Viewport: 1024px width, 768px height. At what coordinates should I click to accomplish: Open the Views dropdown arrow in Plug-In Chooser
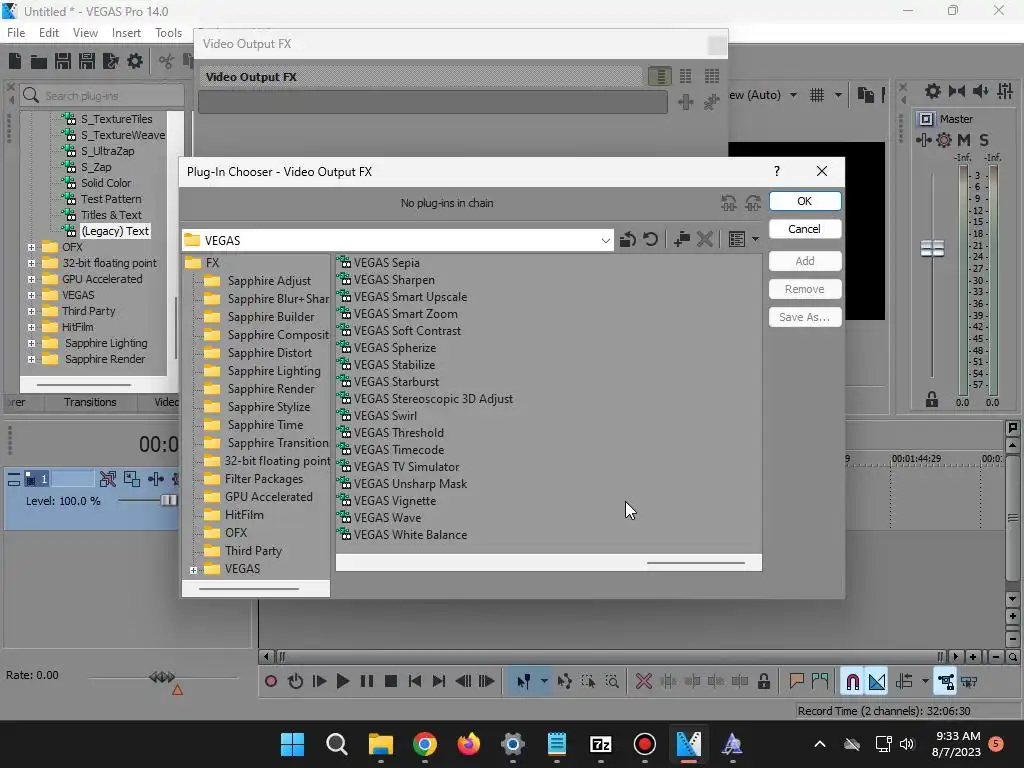756,240
